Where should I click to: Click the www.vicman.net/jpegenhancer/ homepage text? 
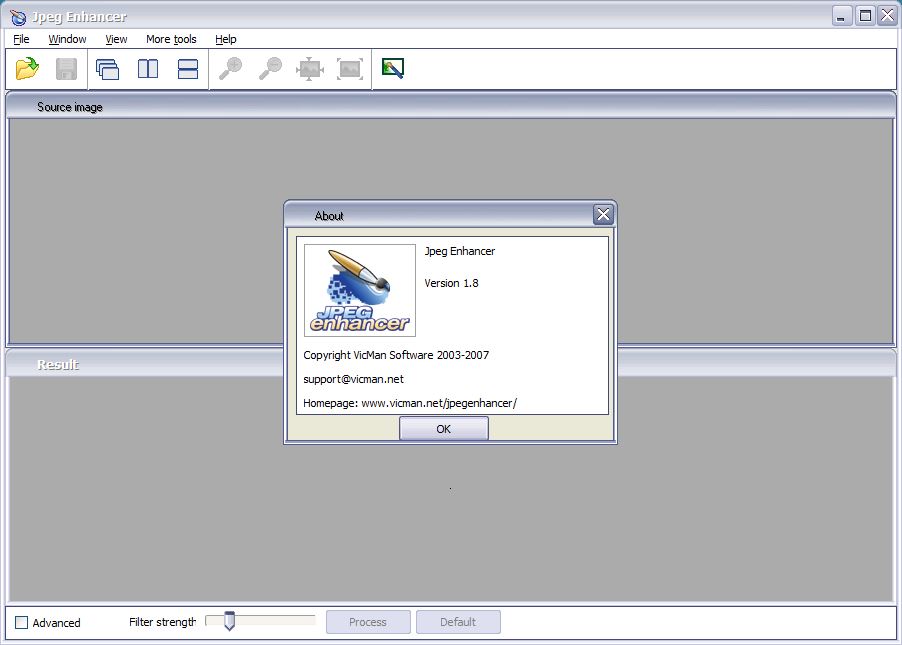click(x=439, y=403)
